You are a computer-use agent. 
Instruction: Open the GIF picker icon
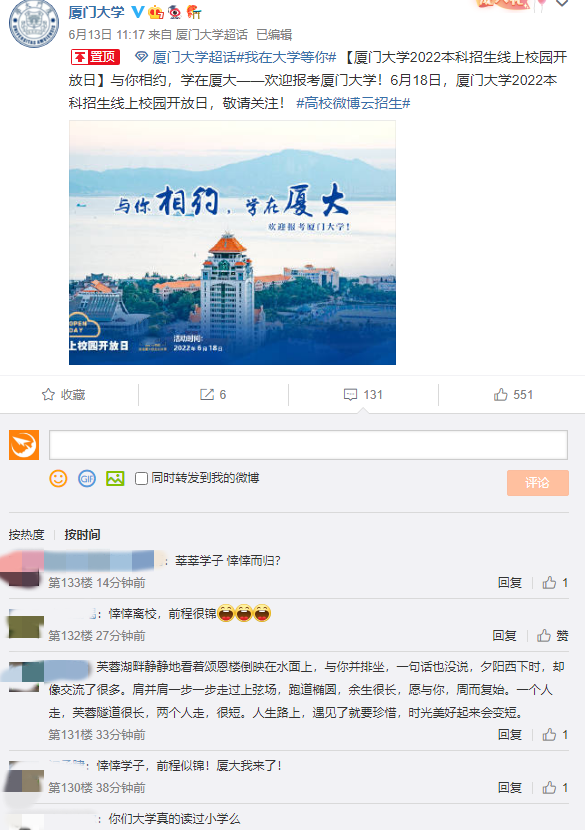pyautogui.click(x=87, y=479)
